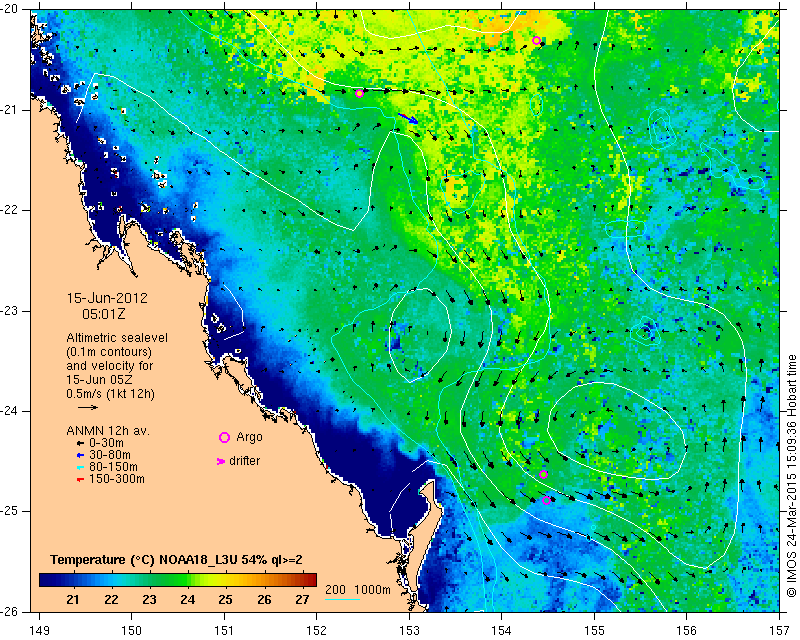Click the blue 30-80m arrow legend symbol
Screen dimensions: 800x640
click(80, 455)
